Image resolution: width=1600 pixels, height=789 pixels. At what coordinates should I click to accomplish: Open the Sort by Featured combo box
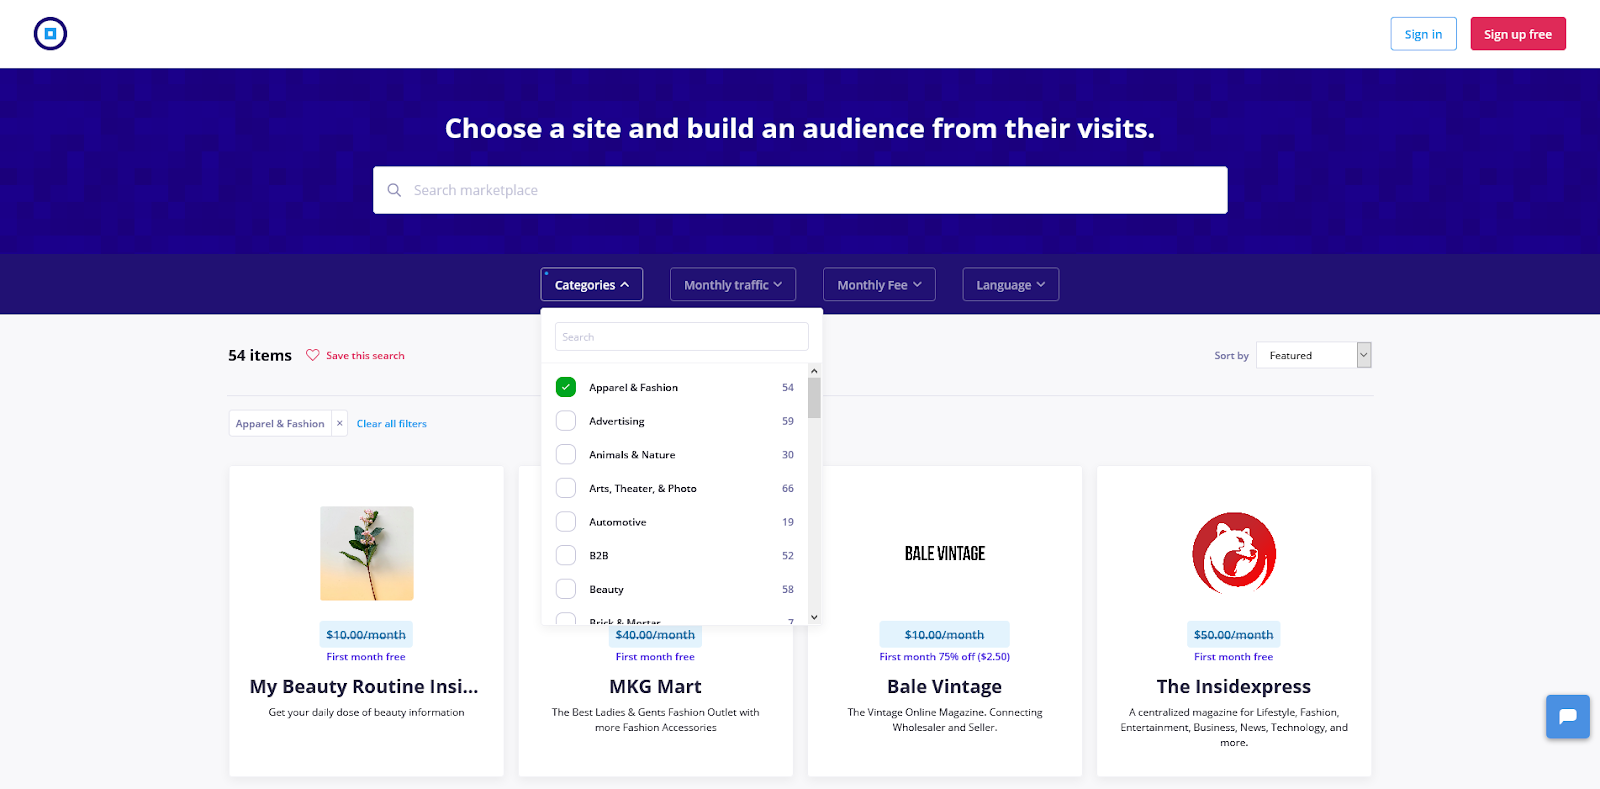coord(1313,355)
